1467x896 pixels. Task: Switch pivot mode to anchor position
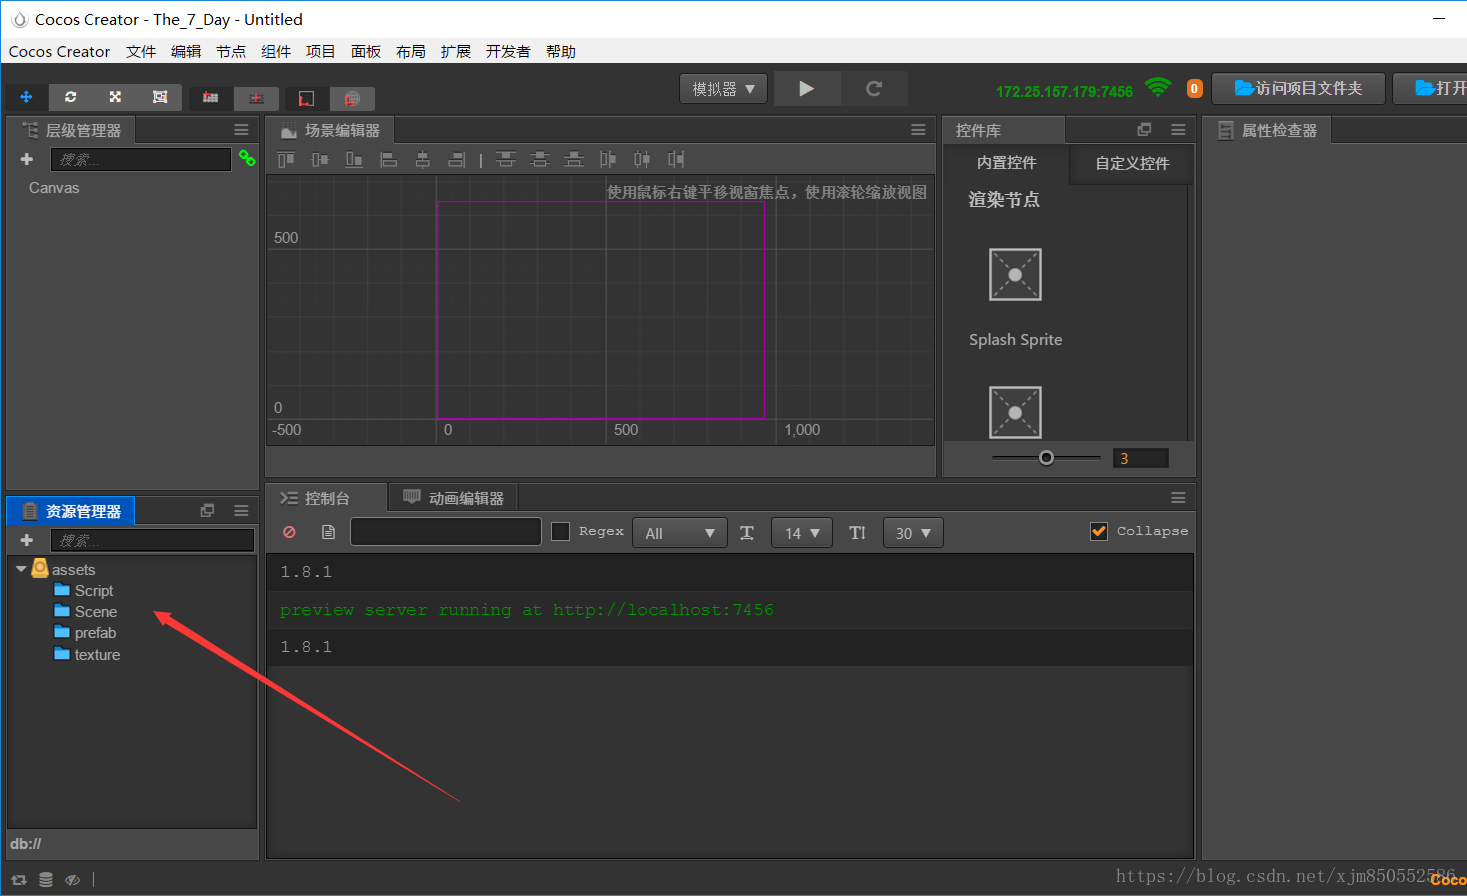click(211, 98)
